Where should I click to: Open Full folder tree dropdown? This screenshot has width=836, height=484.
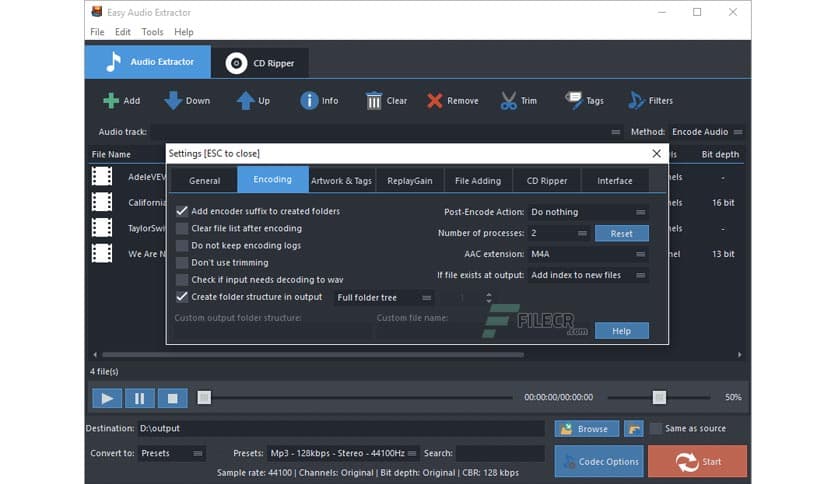pyautogui.click(x=384, y=297)
